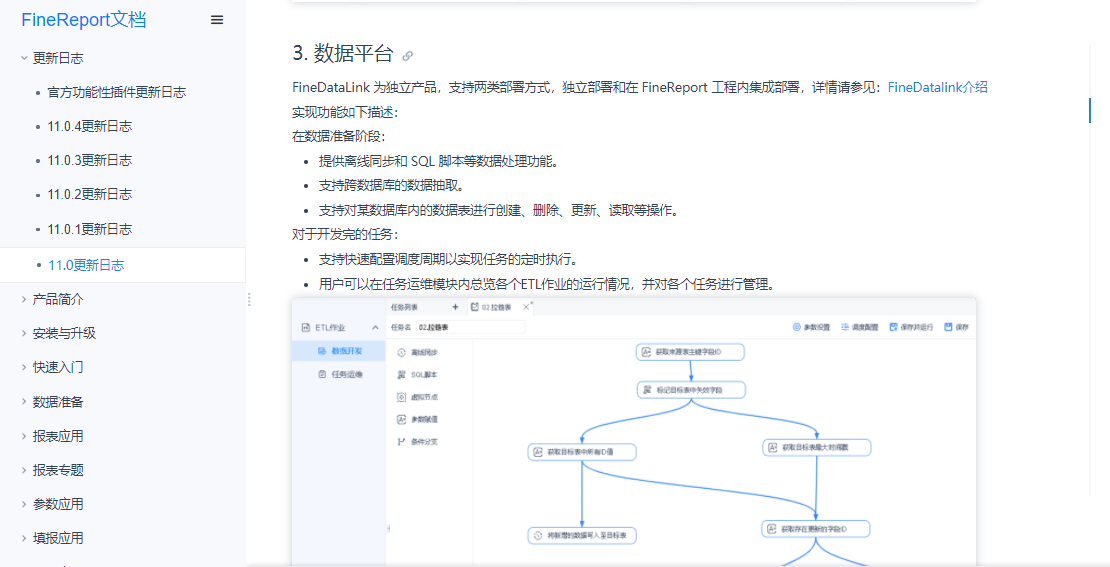Open the 11.0.2更新日志 entry

[90, 194]
